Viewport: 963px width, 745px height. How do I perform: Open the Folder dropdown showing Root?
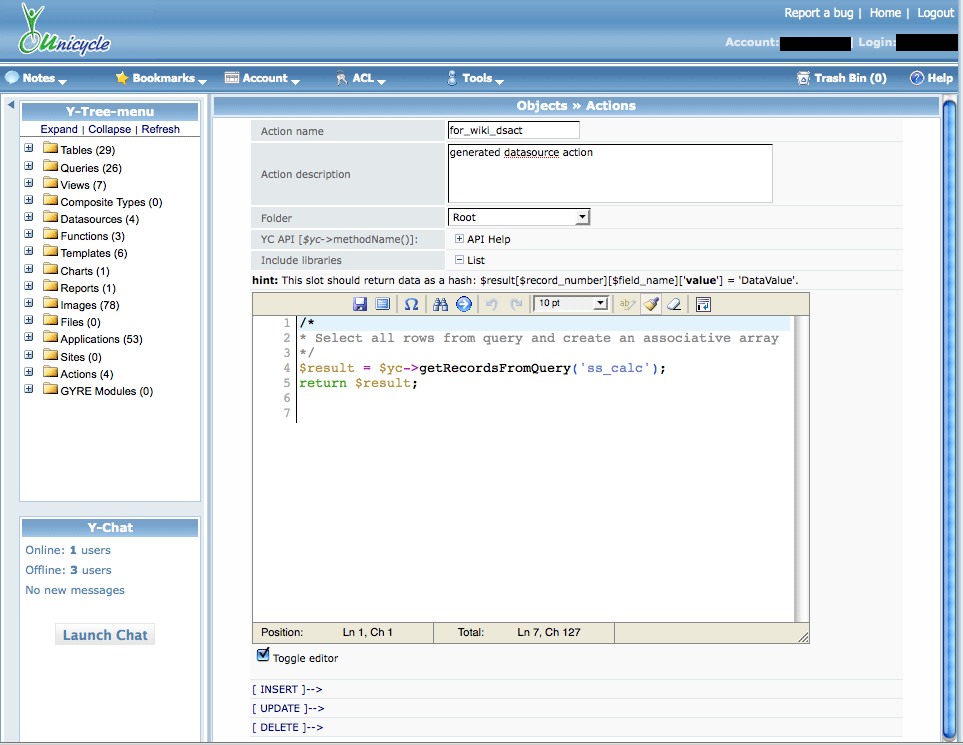point(519,217)
